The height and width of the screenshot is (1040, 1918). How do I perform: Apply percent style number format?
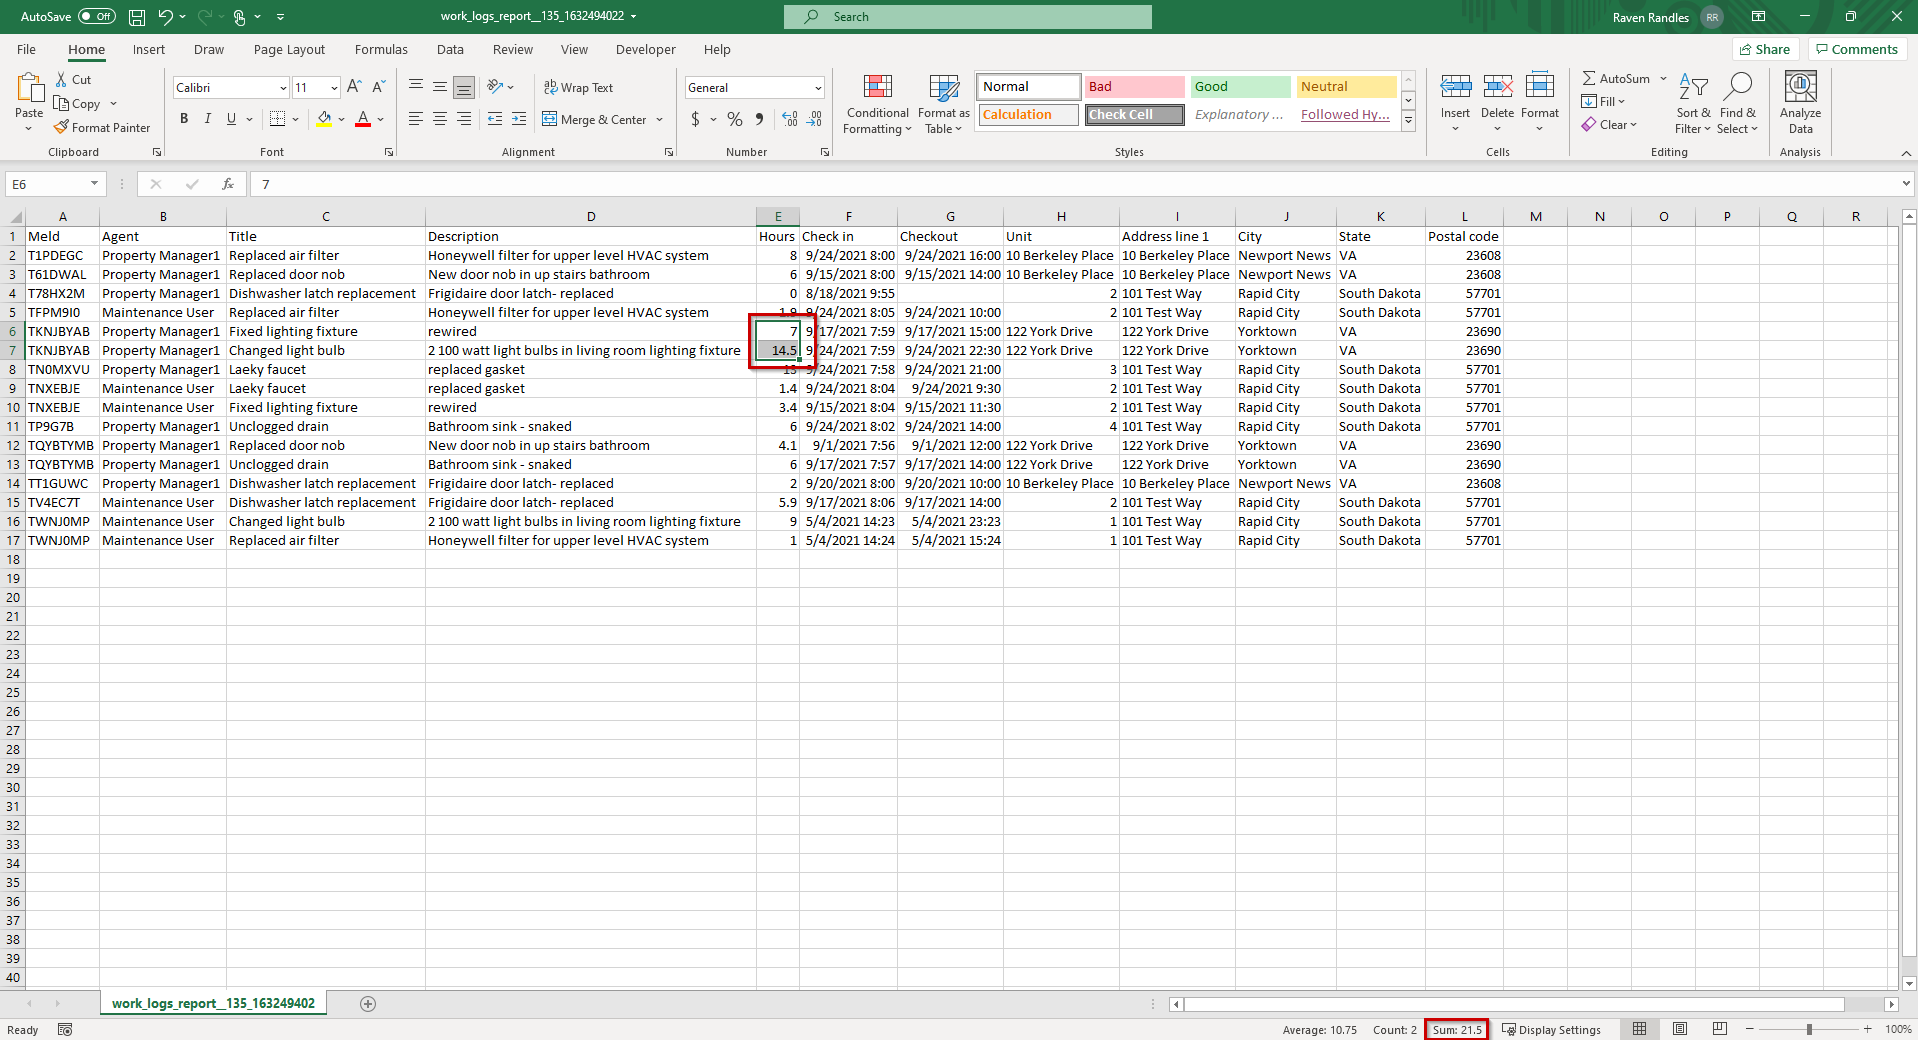coord(735,120)
